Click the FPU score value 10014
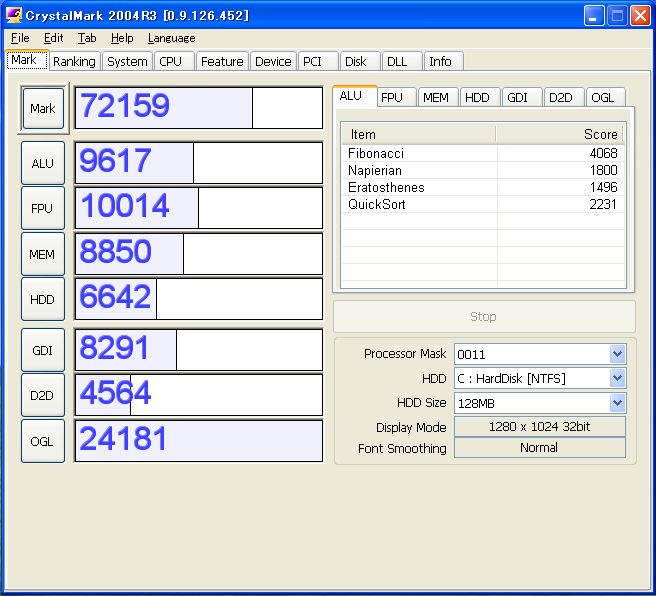This screenshot has width=656, height=596. [x=125, y=206]
